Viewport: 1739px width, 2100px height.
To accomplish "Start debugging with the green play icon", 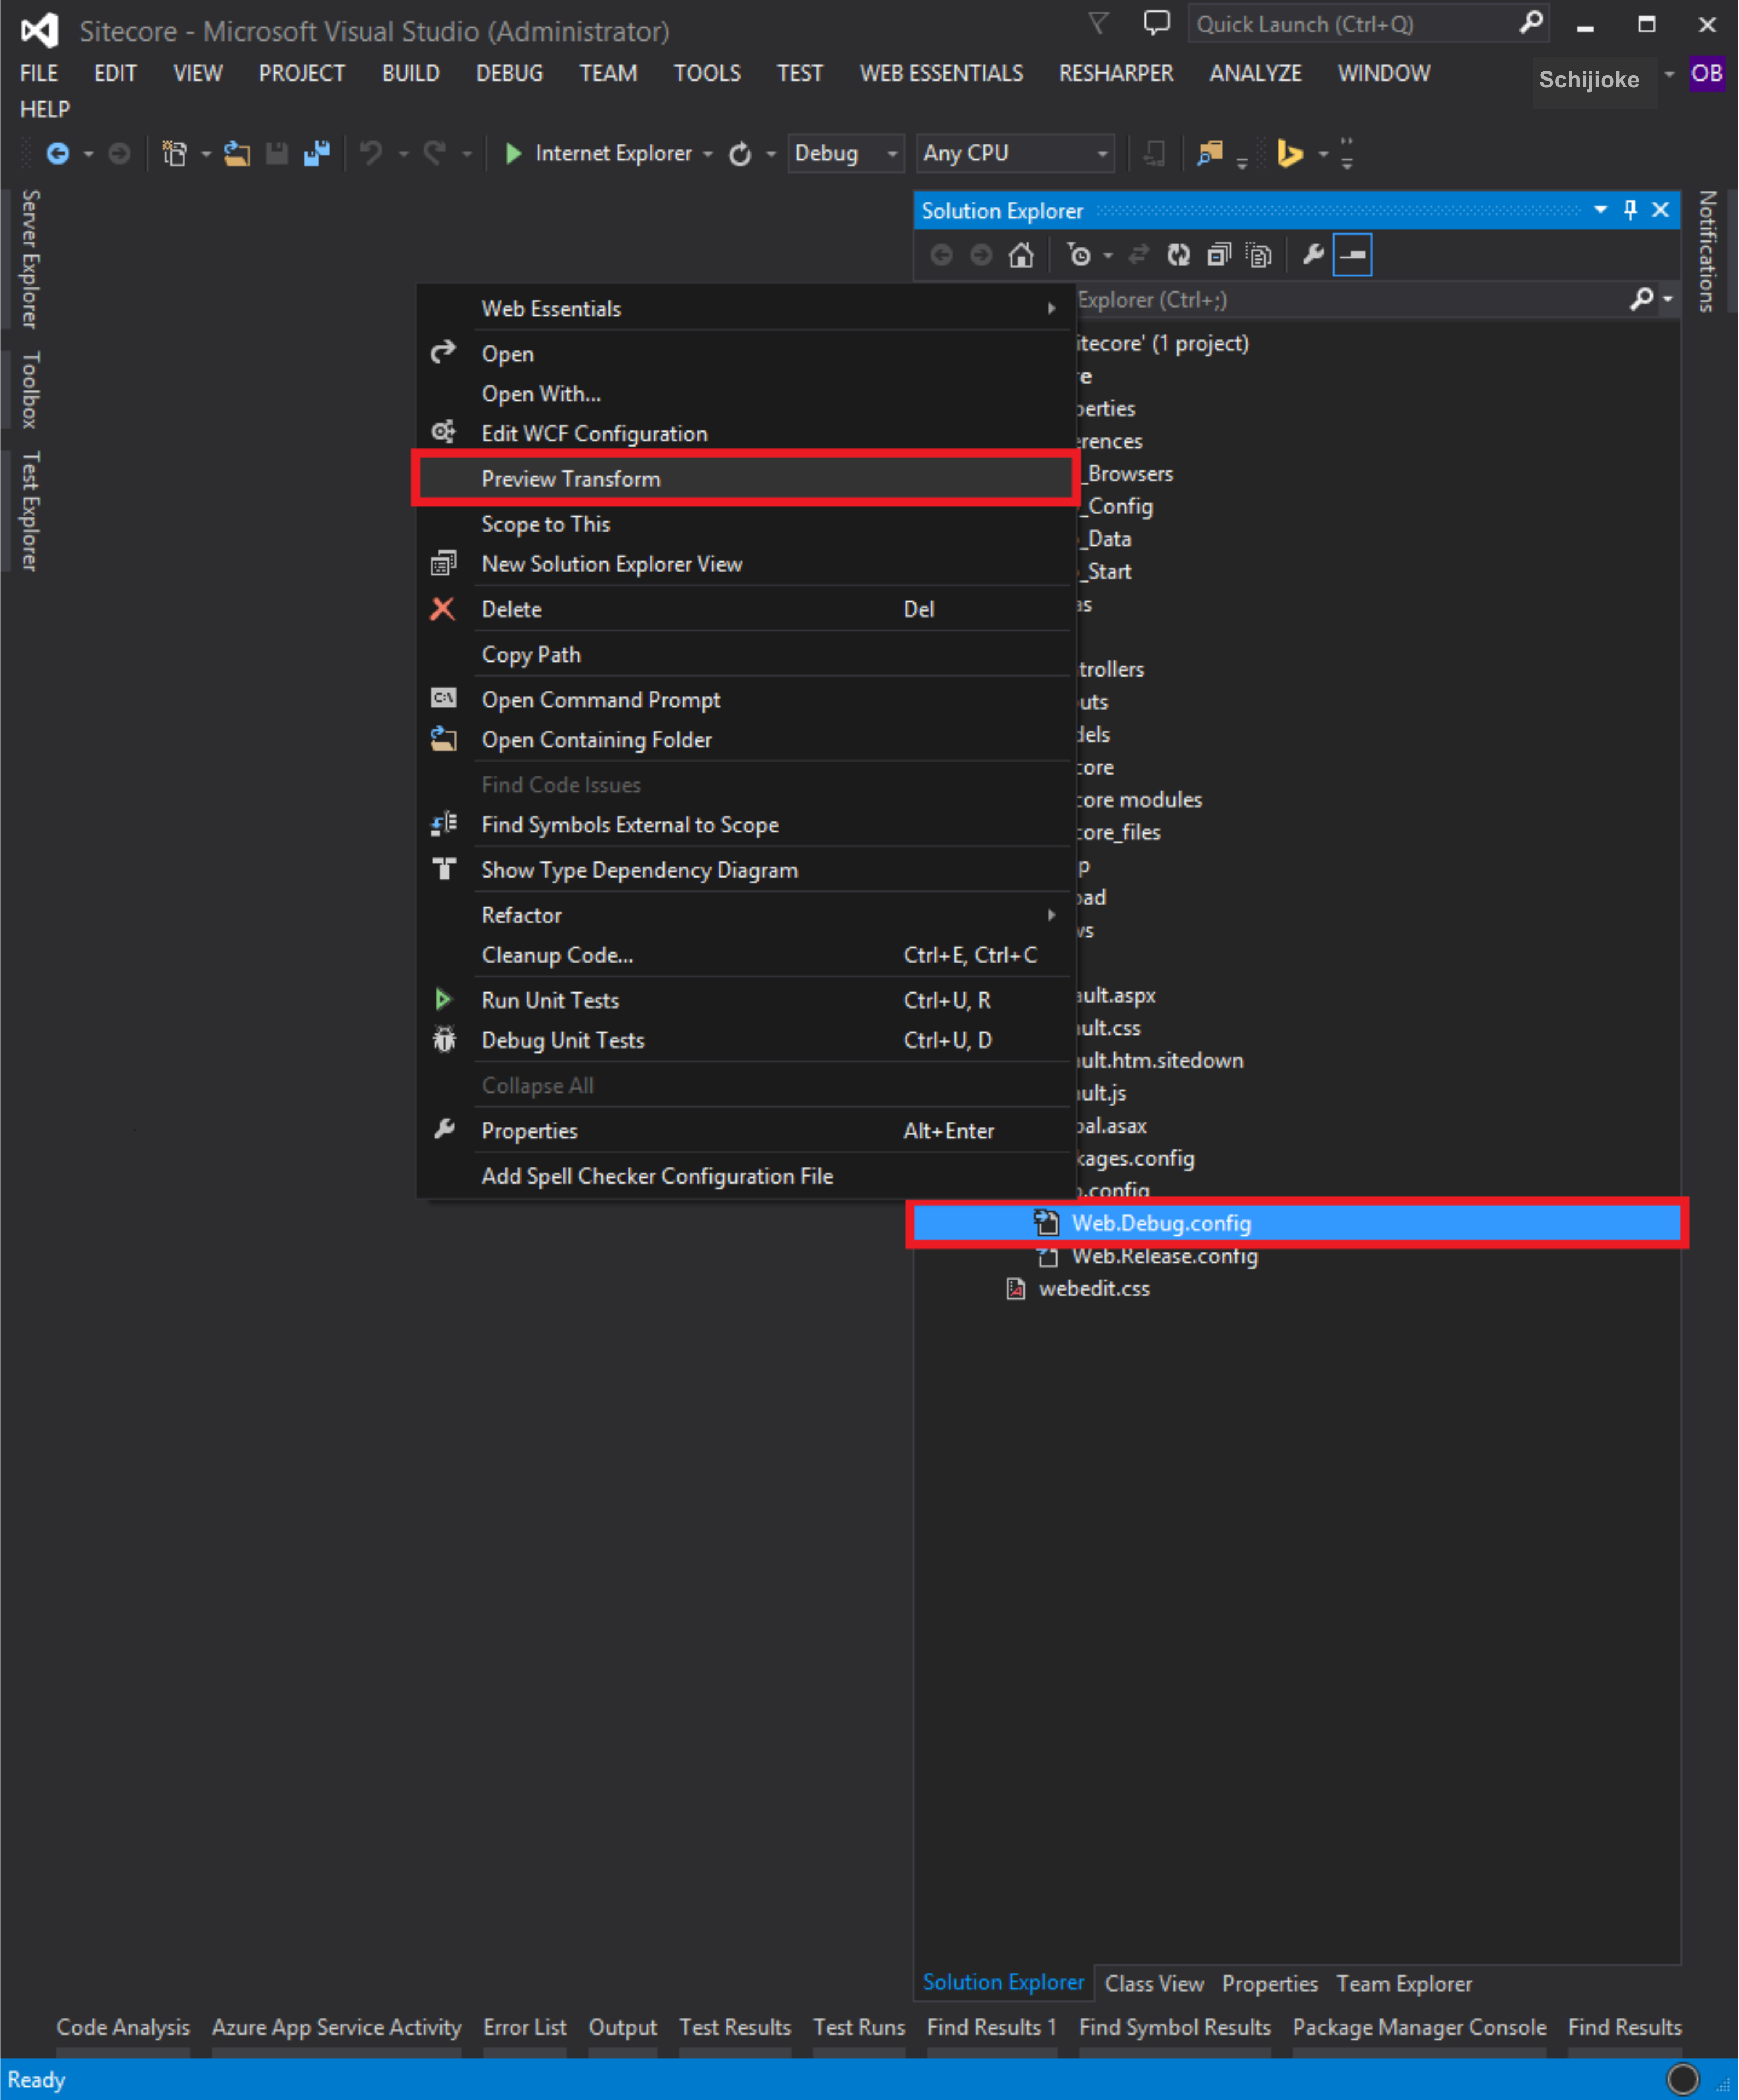I will pyautogui.click(x=513, y=153).
